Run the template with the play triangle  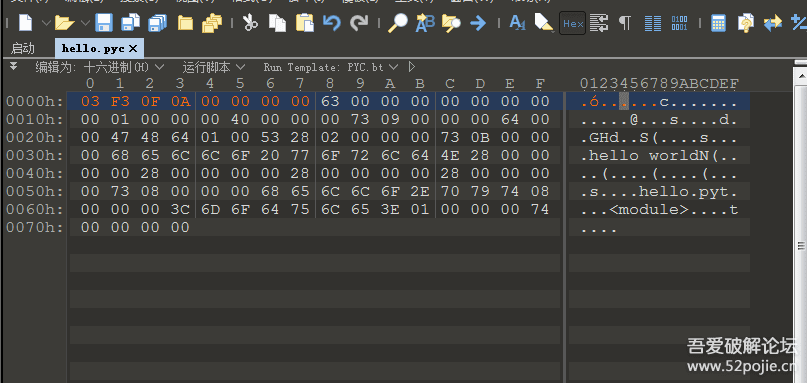(x=411, y=66)
